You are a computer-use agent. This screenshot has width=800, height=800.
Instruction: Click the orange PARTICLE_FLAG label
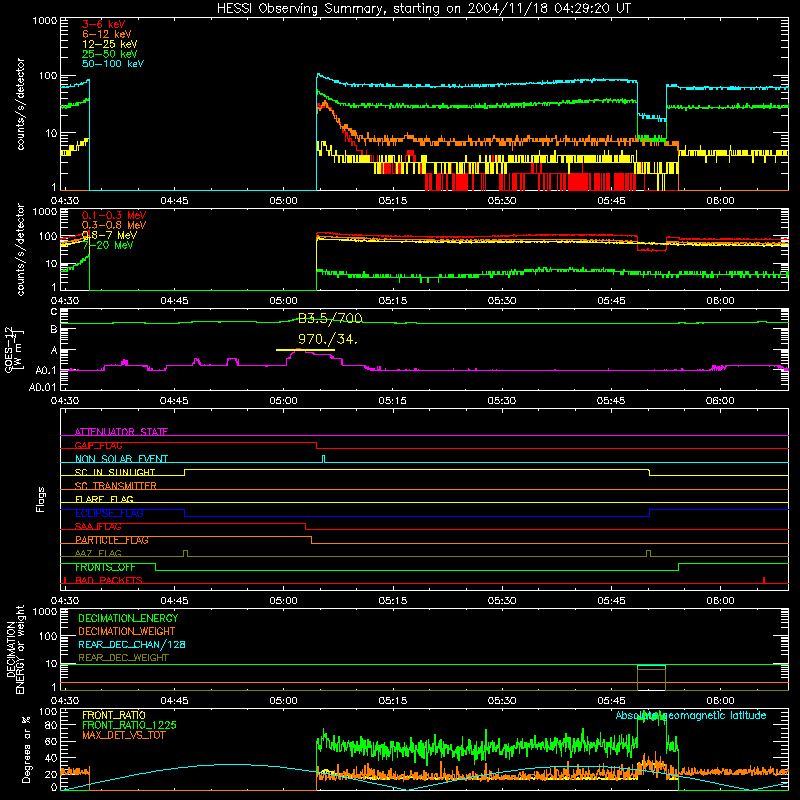point(112,540)
